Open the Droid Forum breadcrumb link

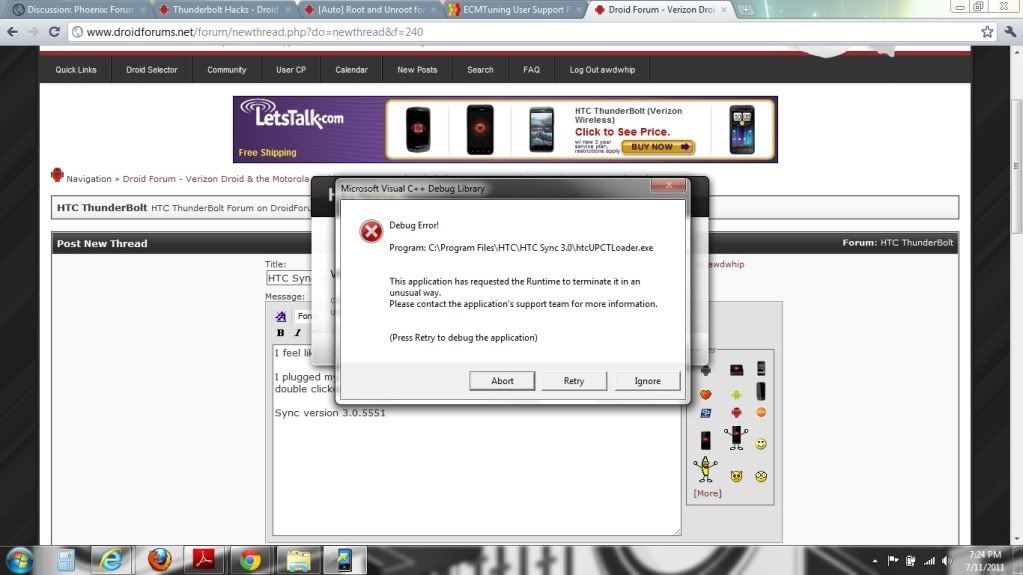click(215, 179)
